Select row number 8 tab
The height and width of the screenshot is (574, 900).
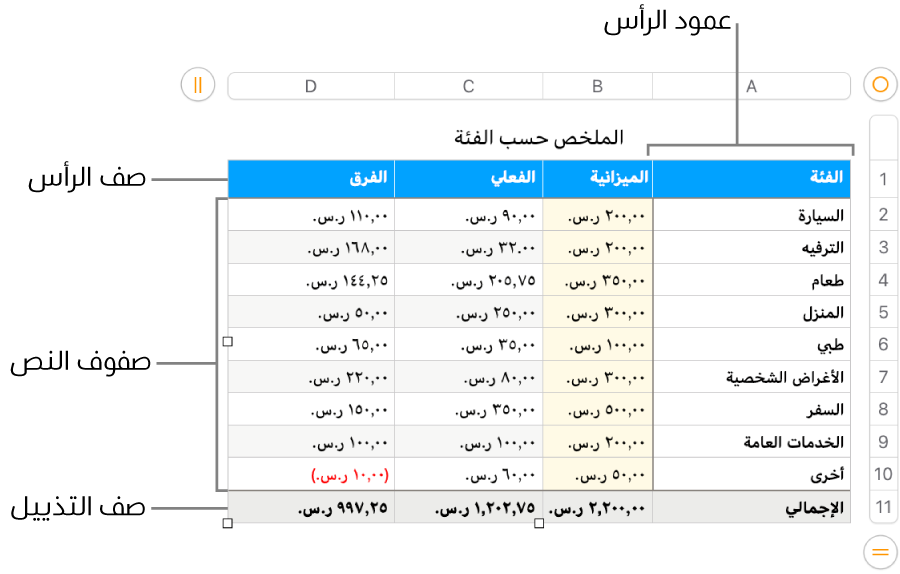point(883,409)
